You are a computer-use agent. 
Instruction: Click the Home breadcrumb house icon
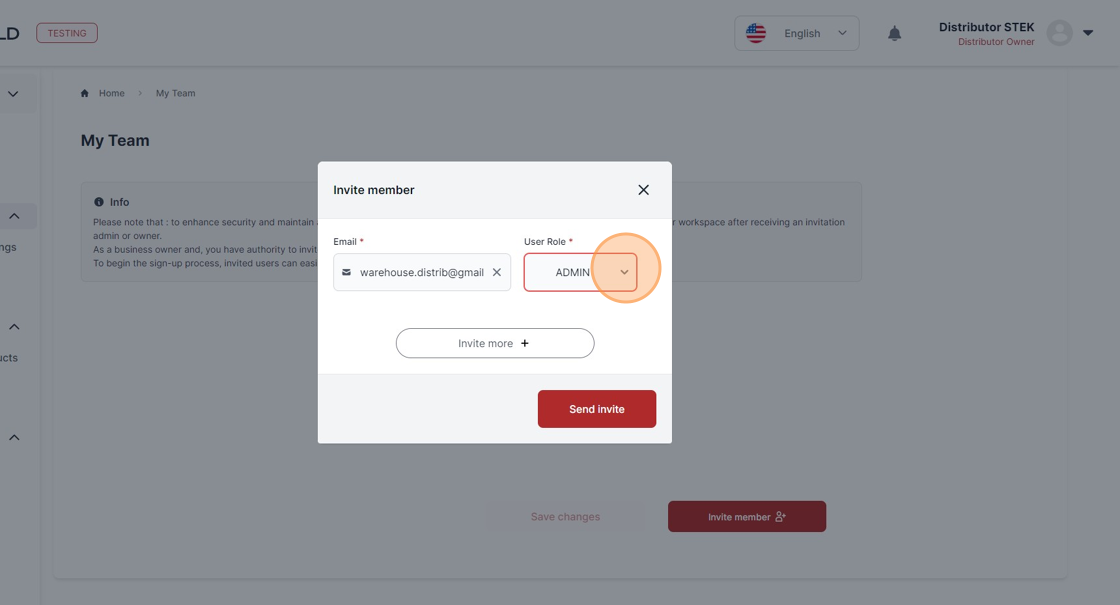click(x=85, y=93)
